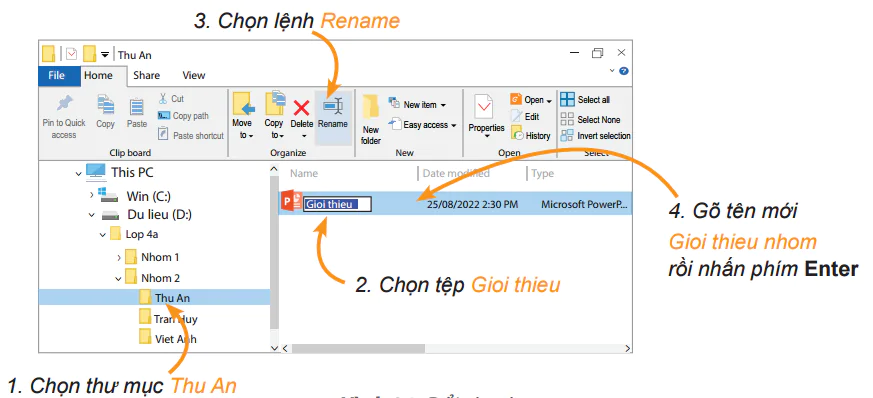The width and height of the screenshot is (873, 398).
Task: Click the Pin to Quick access icon
Action: click(x=65, y=104)
